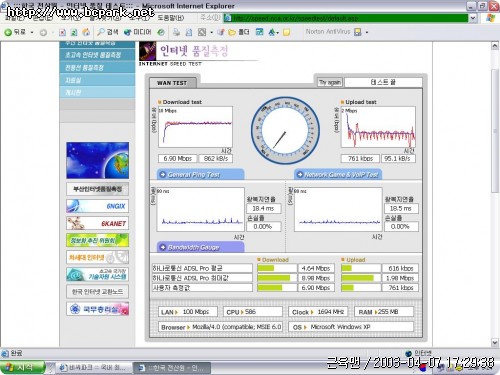
Task: Click the Edit page toolbar icon
Action: pyautogui.click(x=202, y=32)
